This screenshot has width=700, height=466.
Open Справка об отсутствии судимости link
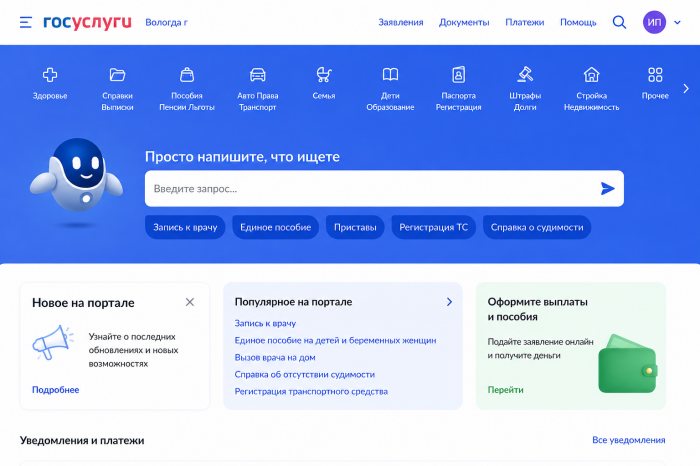[x=304, y=374]
